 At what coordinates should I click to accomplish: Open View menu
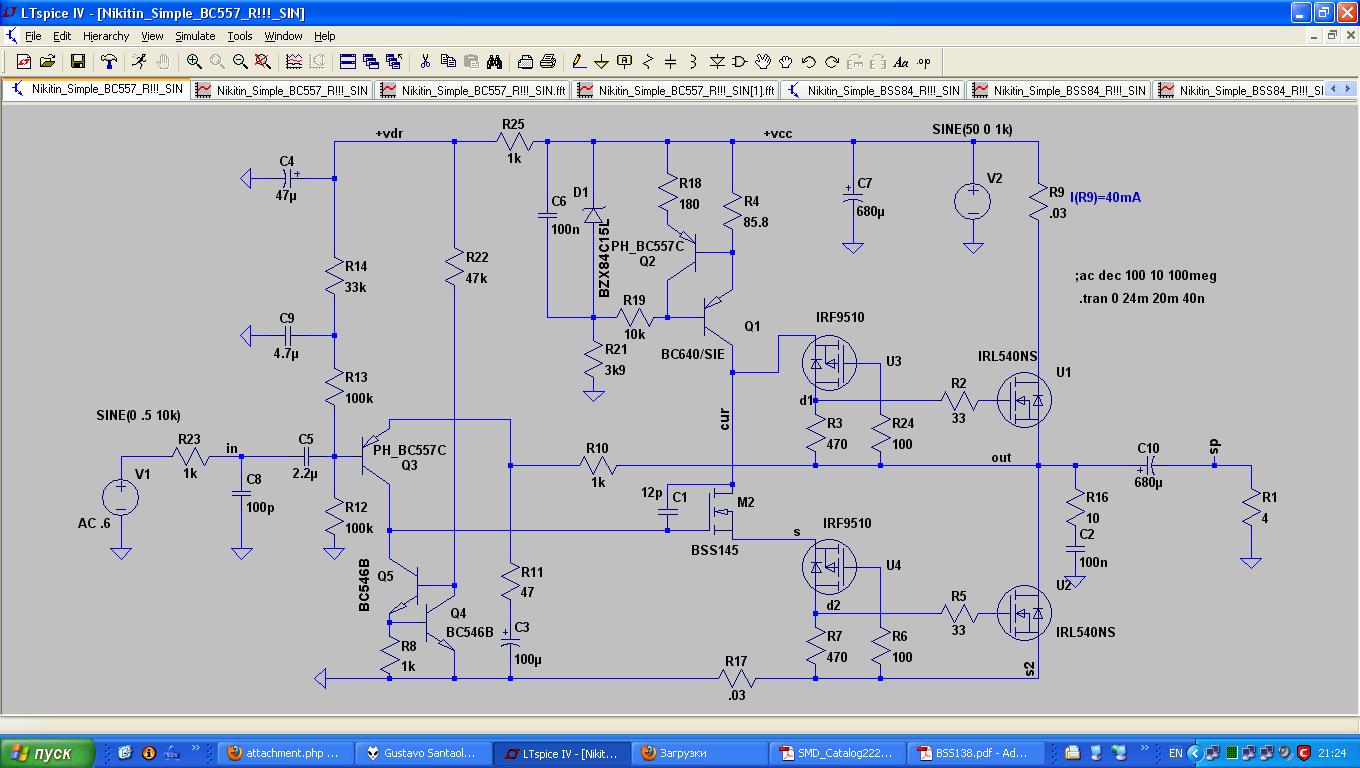click(x=152, y=36)
